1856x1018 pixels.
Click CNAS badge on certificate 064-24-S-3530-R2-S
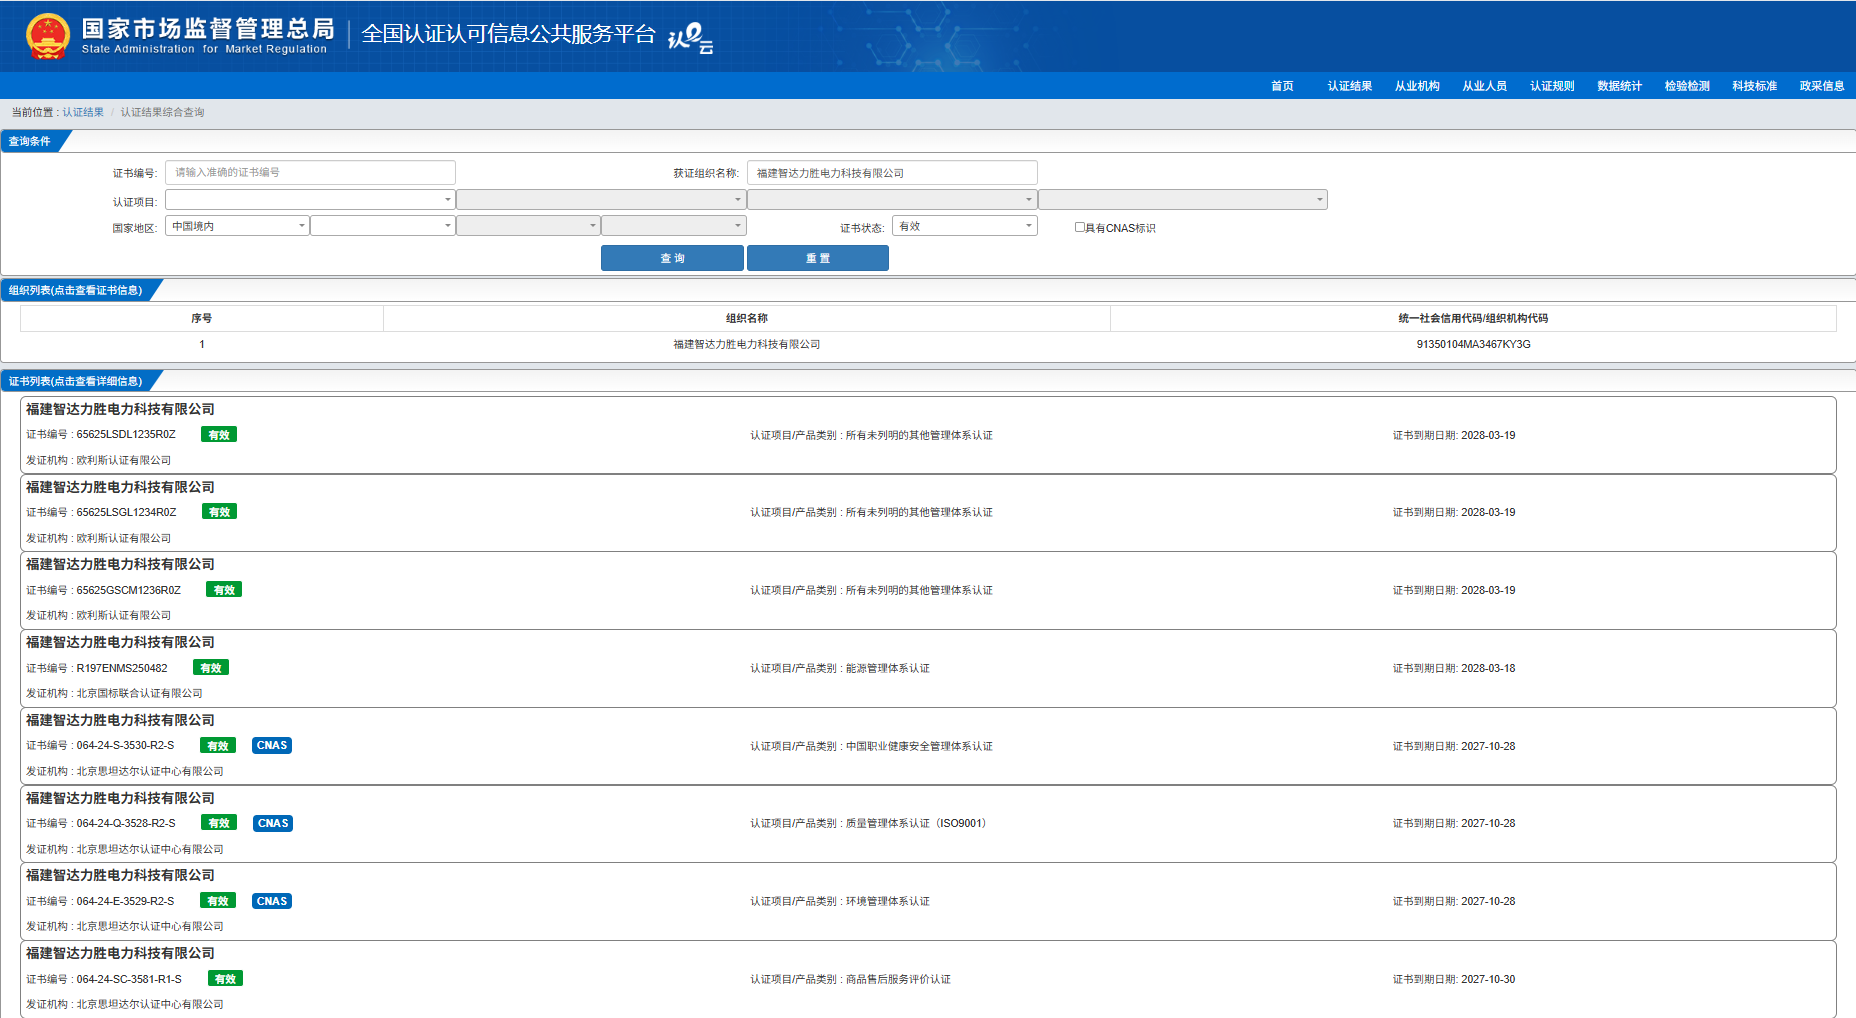pyautogui.click(x=272, y=746)
